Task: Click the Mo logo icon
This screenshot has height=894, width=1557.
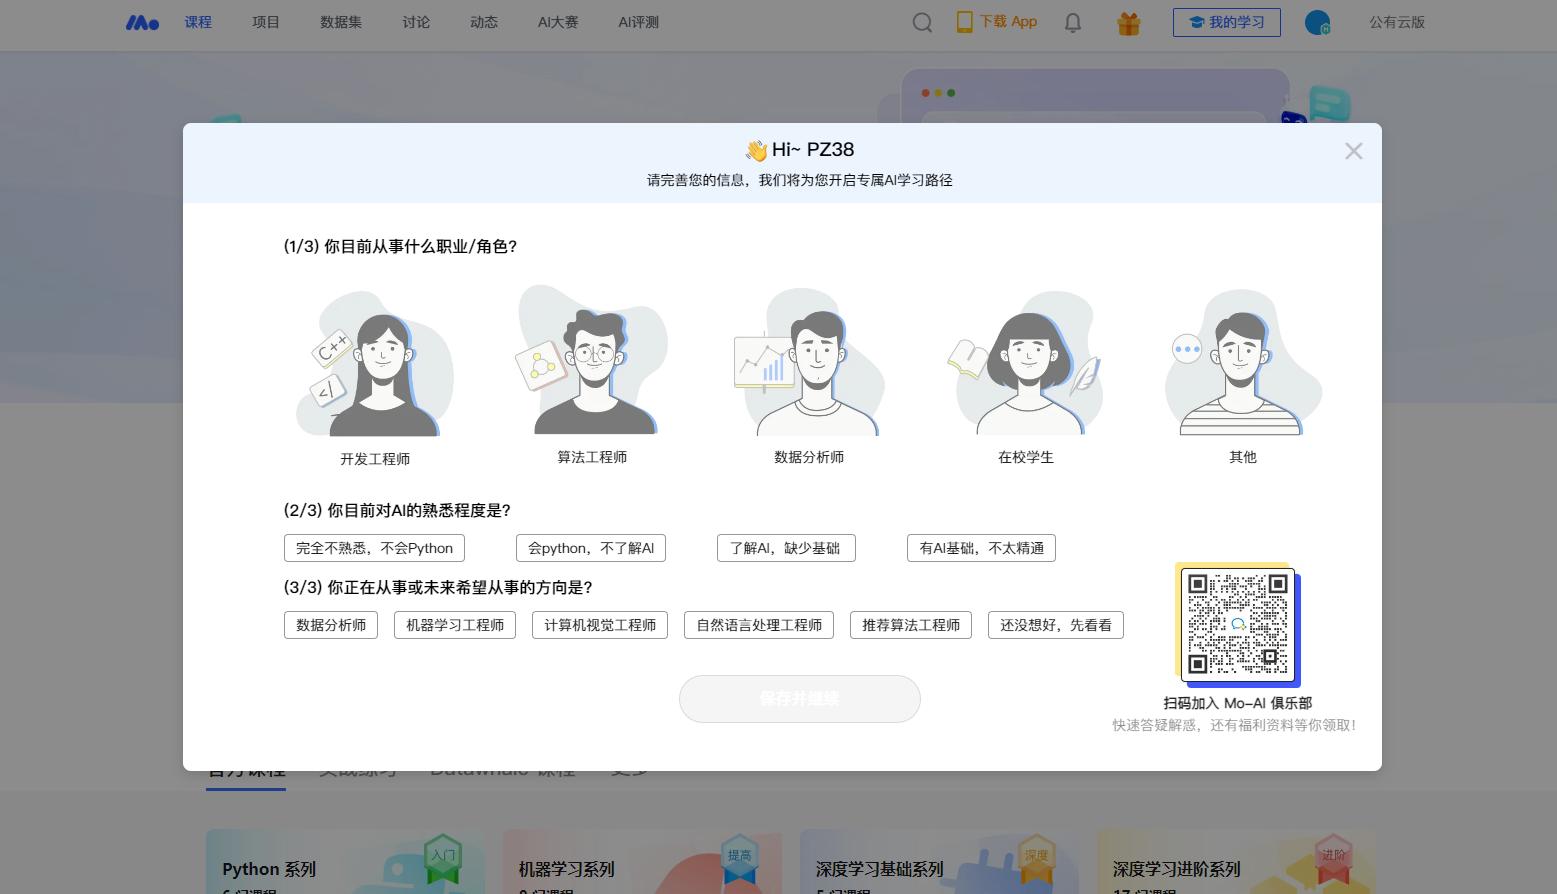Action: coord(142,22)
